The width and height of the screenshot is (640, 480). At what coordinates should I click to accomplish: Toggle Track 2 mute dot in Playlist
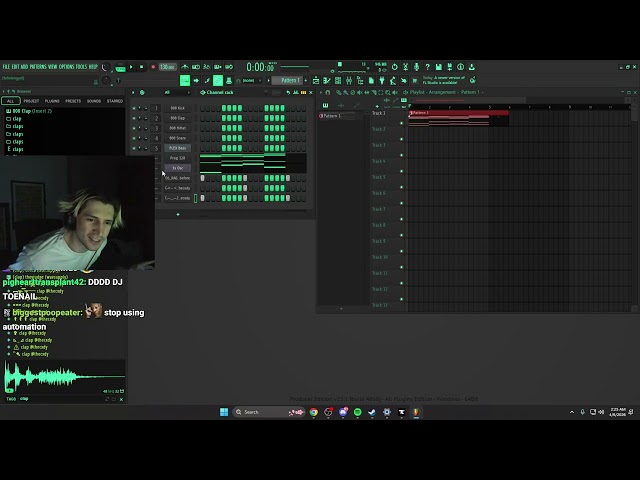pos(402,139)
